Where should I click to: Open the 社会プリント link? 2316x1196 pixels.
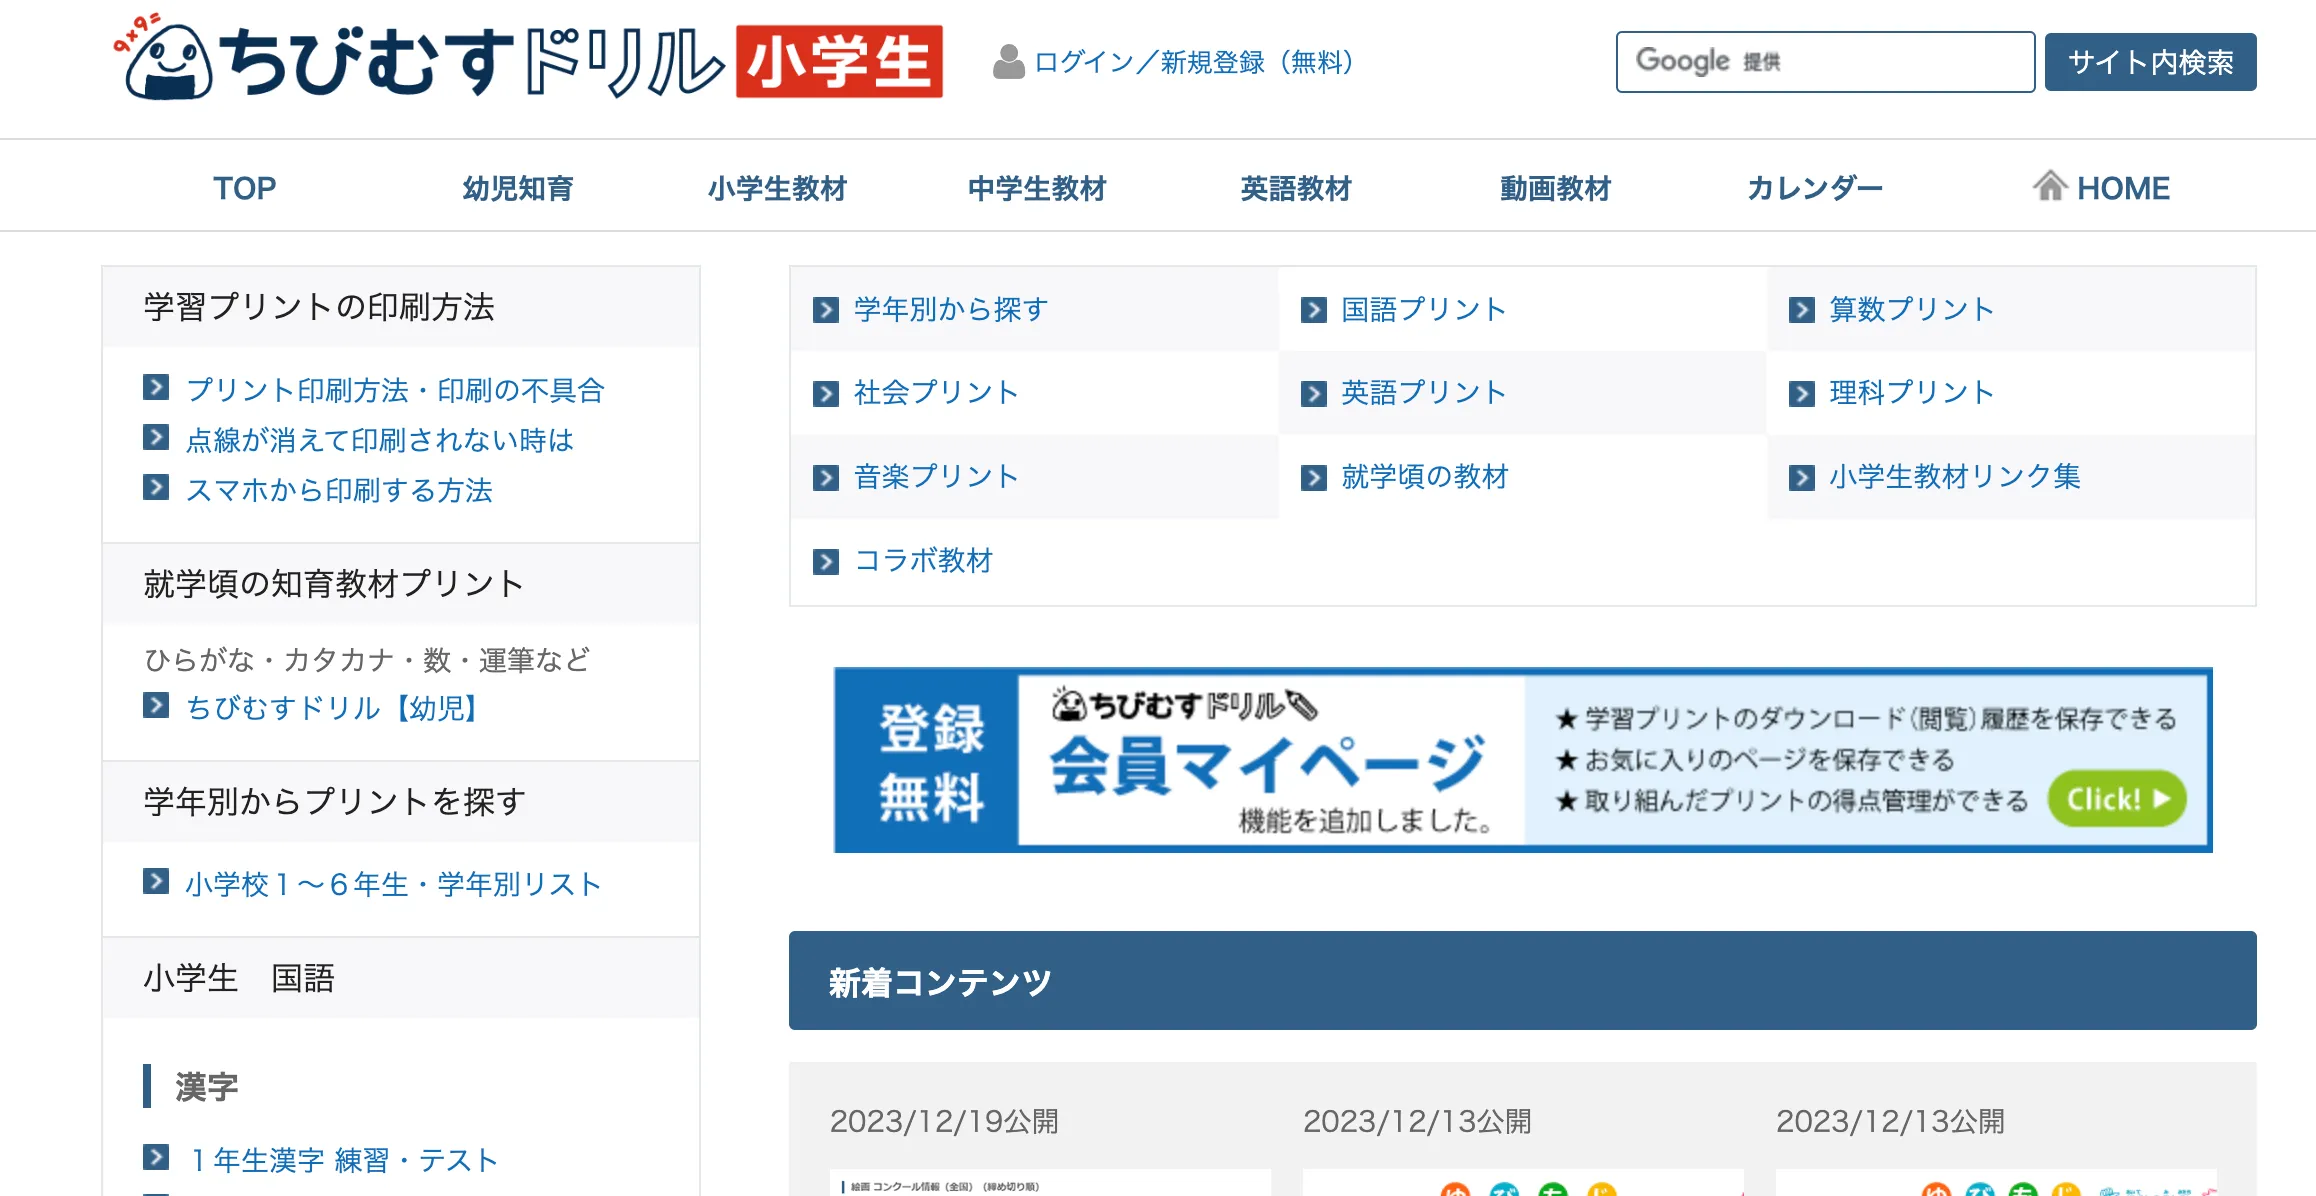(936, 393)
